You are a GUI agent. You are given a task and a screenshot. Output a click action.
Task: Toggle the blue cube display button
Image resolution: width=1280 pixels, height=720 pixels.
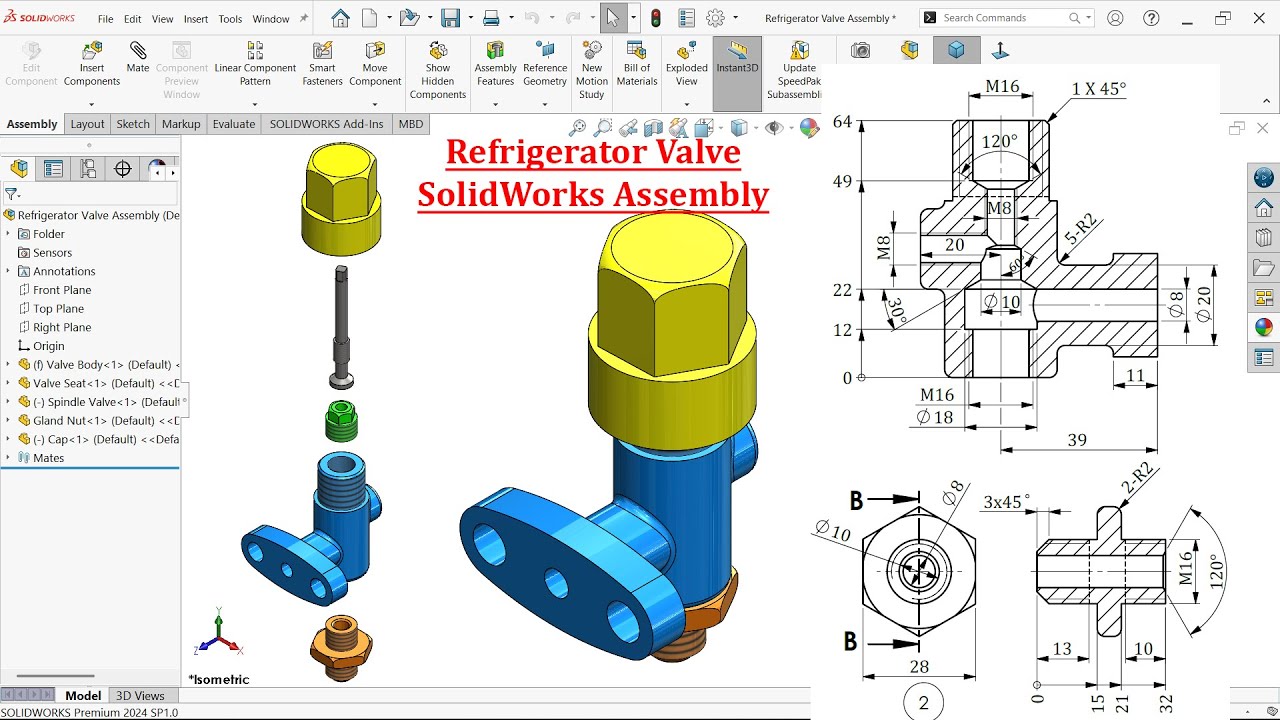[956, 50]
